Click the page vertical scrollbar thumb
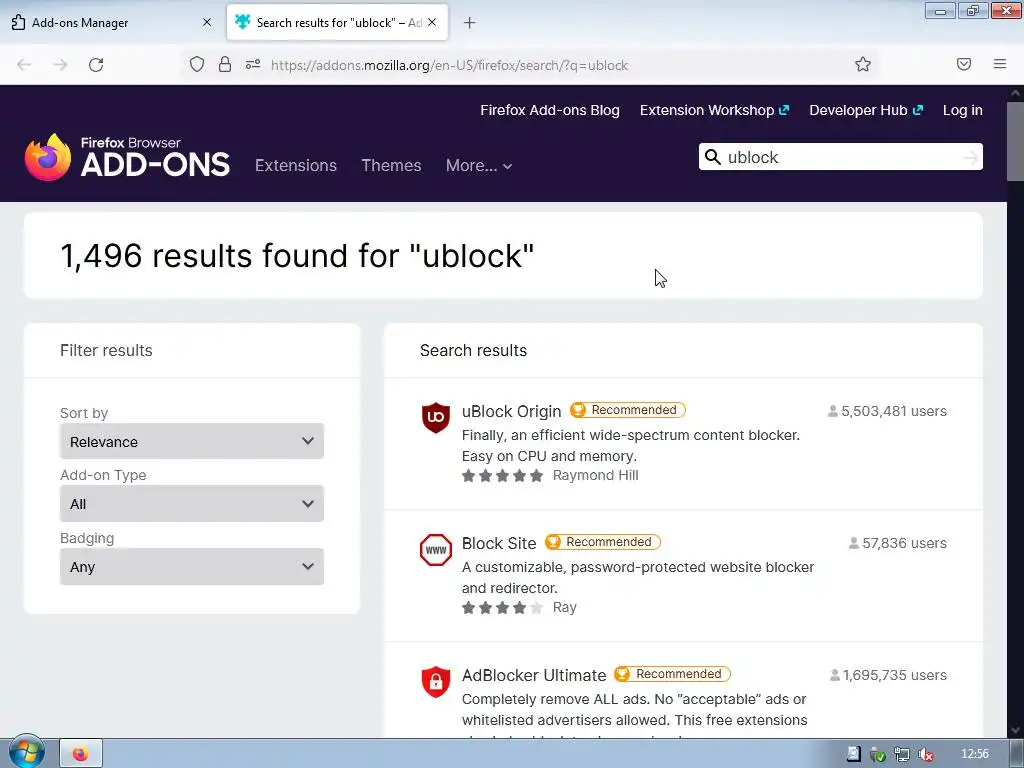 (1016, 142)
